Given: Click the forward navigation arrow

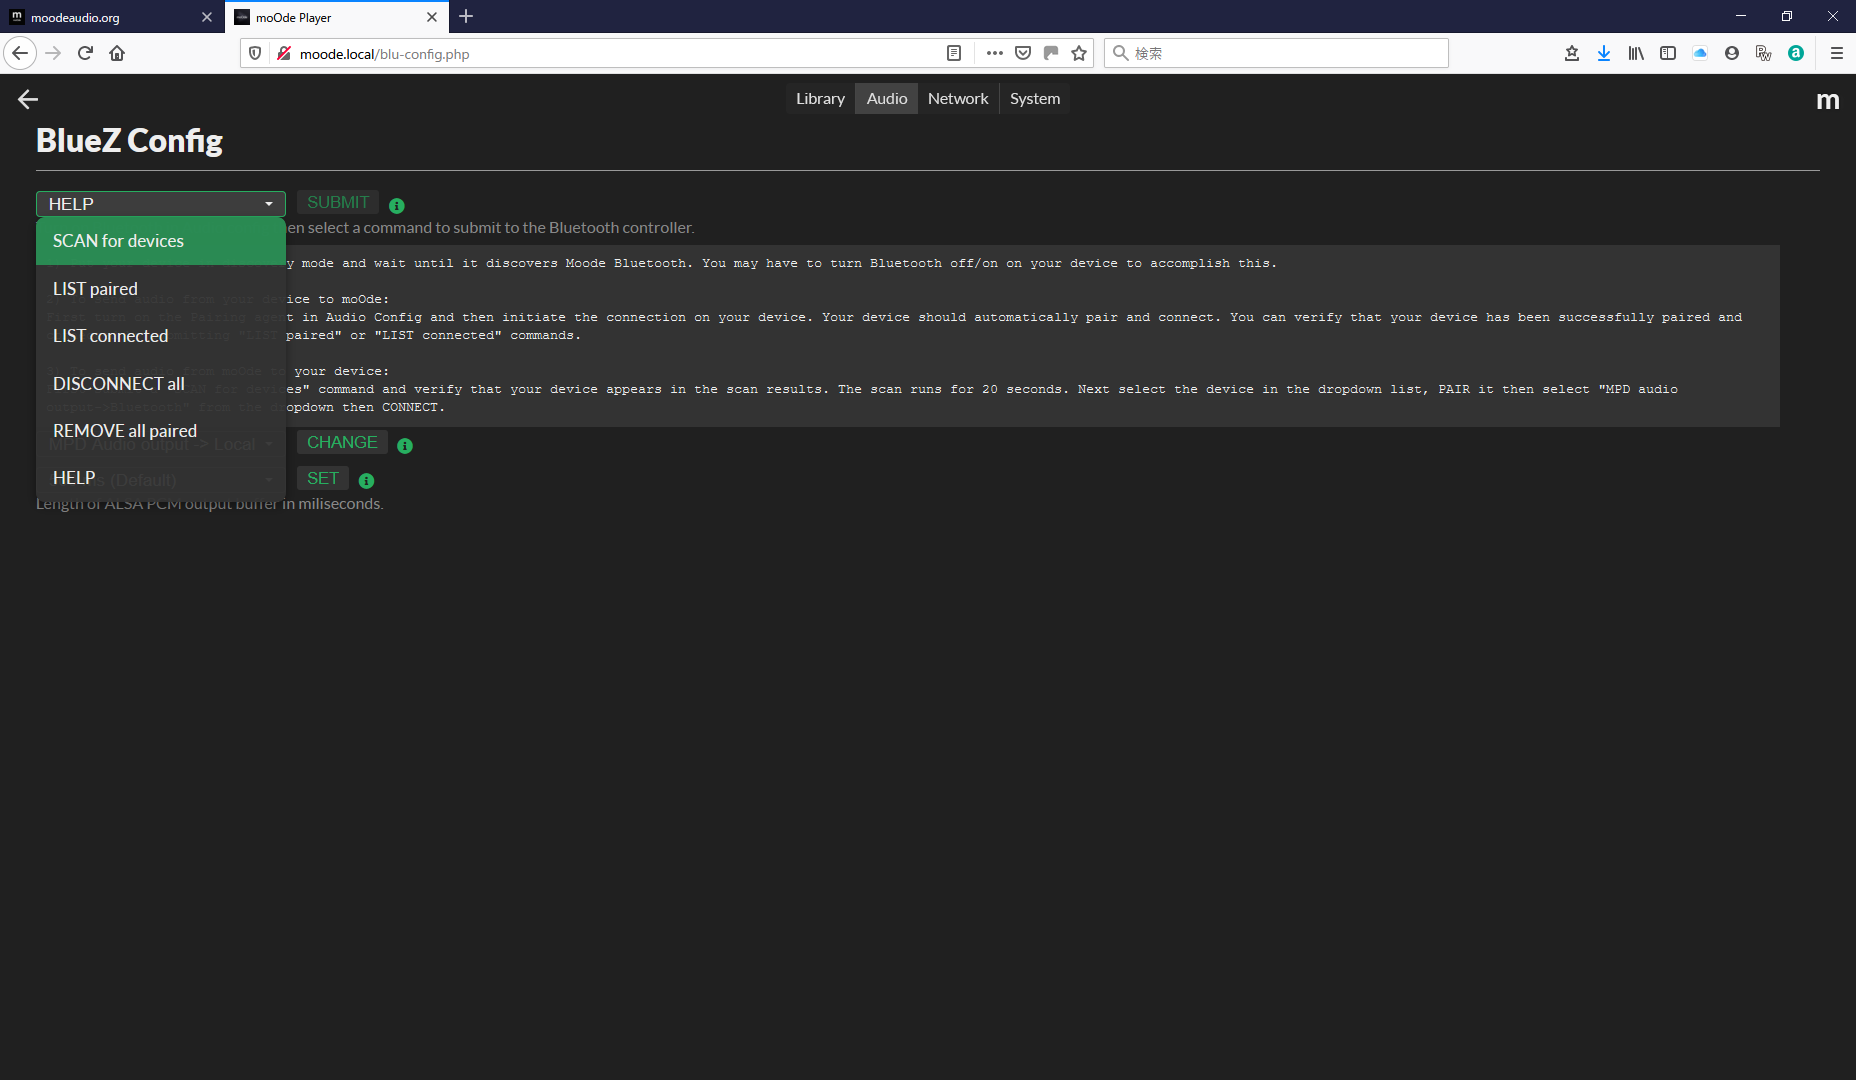Looking at the screenshot, I should tap(53, 53).
